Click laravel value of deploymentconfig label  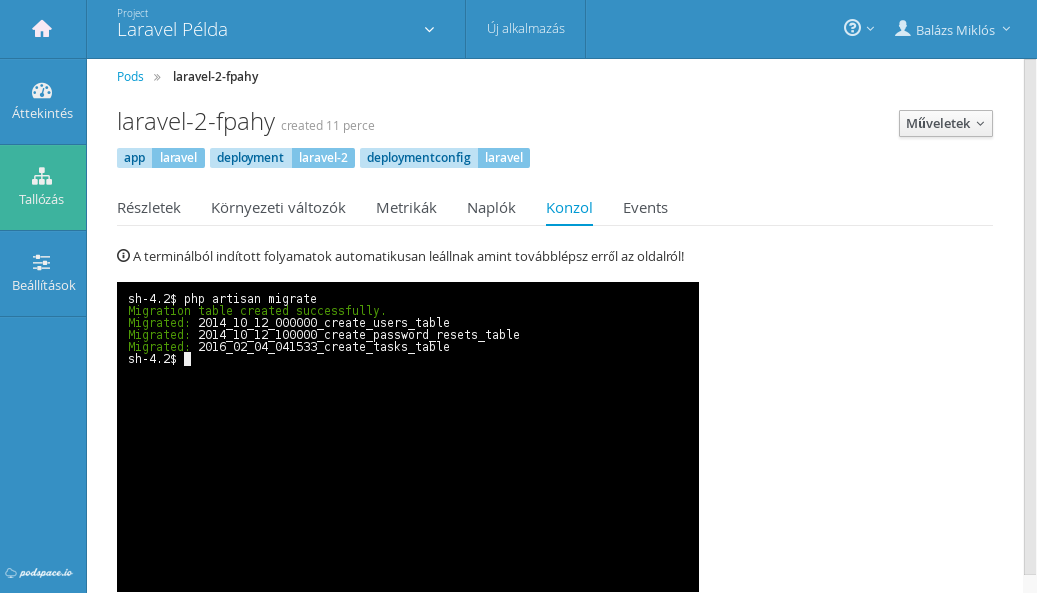coord(504,158)
